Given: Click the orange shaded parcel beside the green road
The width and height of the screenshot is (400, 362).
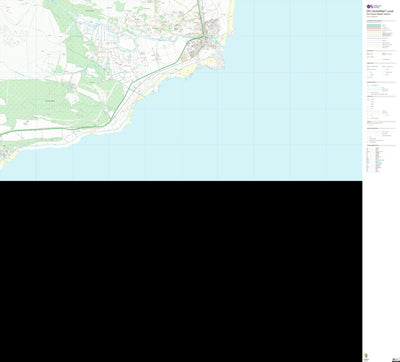Looking at the screenshot, I should (x=184, y=58).
